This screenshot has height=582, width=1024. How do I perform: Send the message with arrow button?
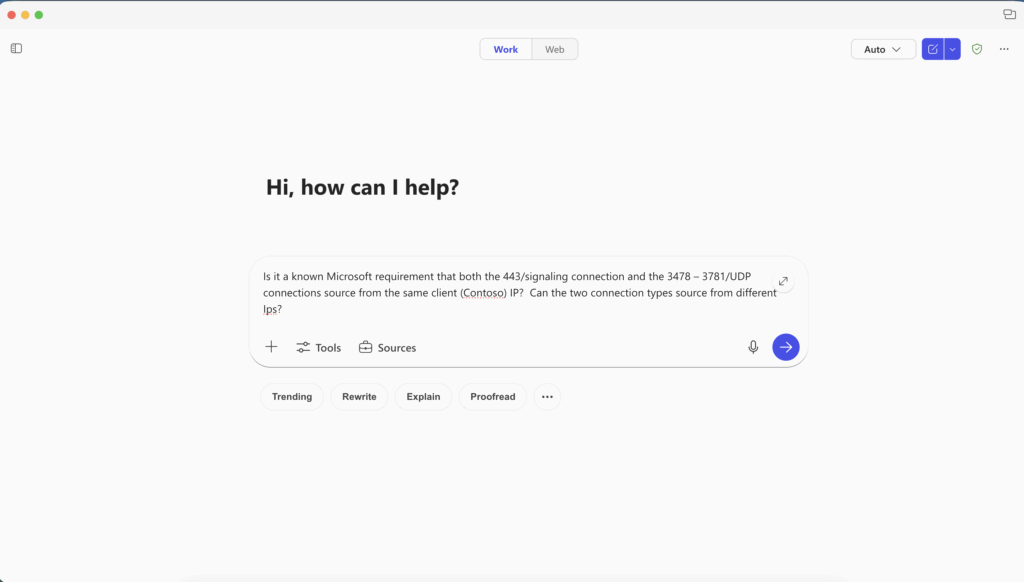tap(785, 347)
